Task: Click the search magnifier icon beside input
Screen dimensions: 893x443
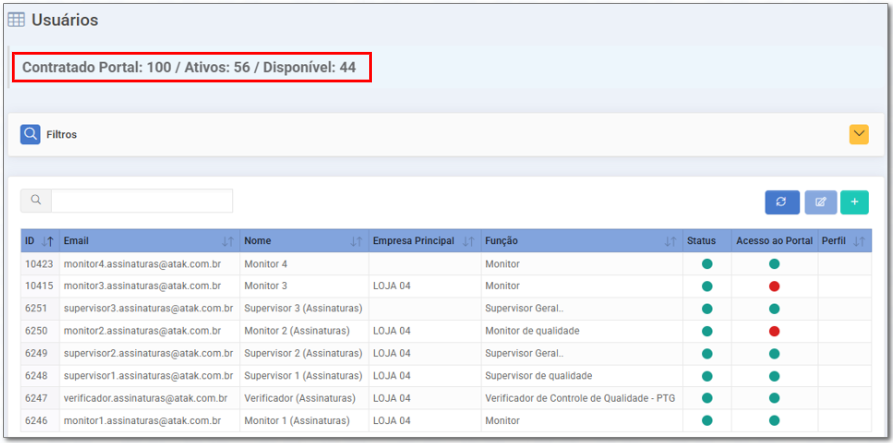Action: [x=36, y=201]
